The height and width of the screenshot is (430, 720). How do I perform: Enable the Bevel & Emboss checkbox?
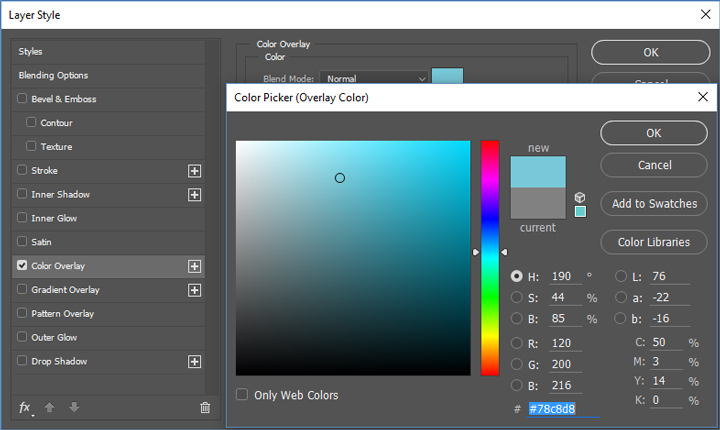(x=22, y=98)
